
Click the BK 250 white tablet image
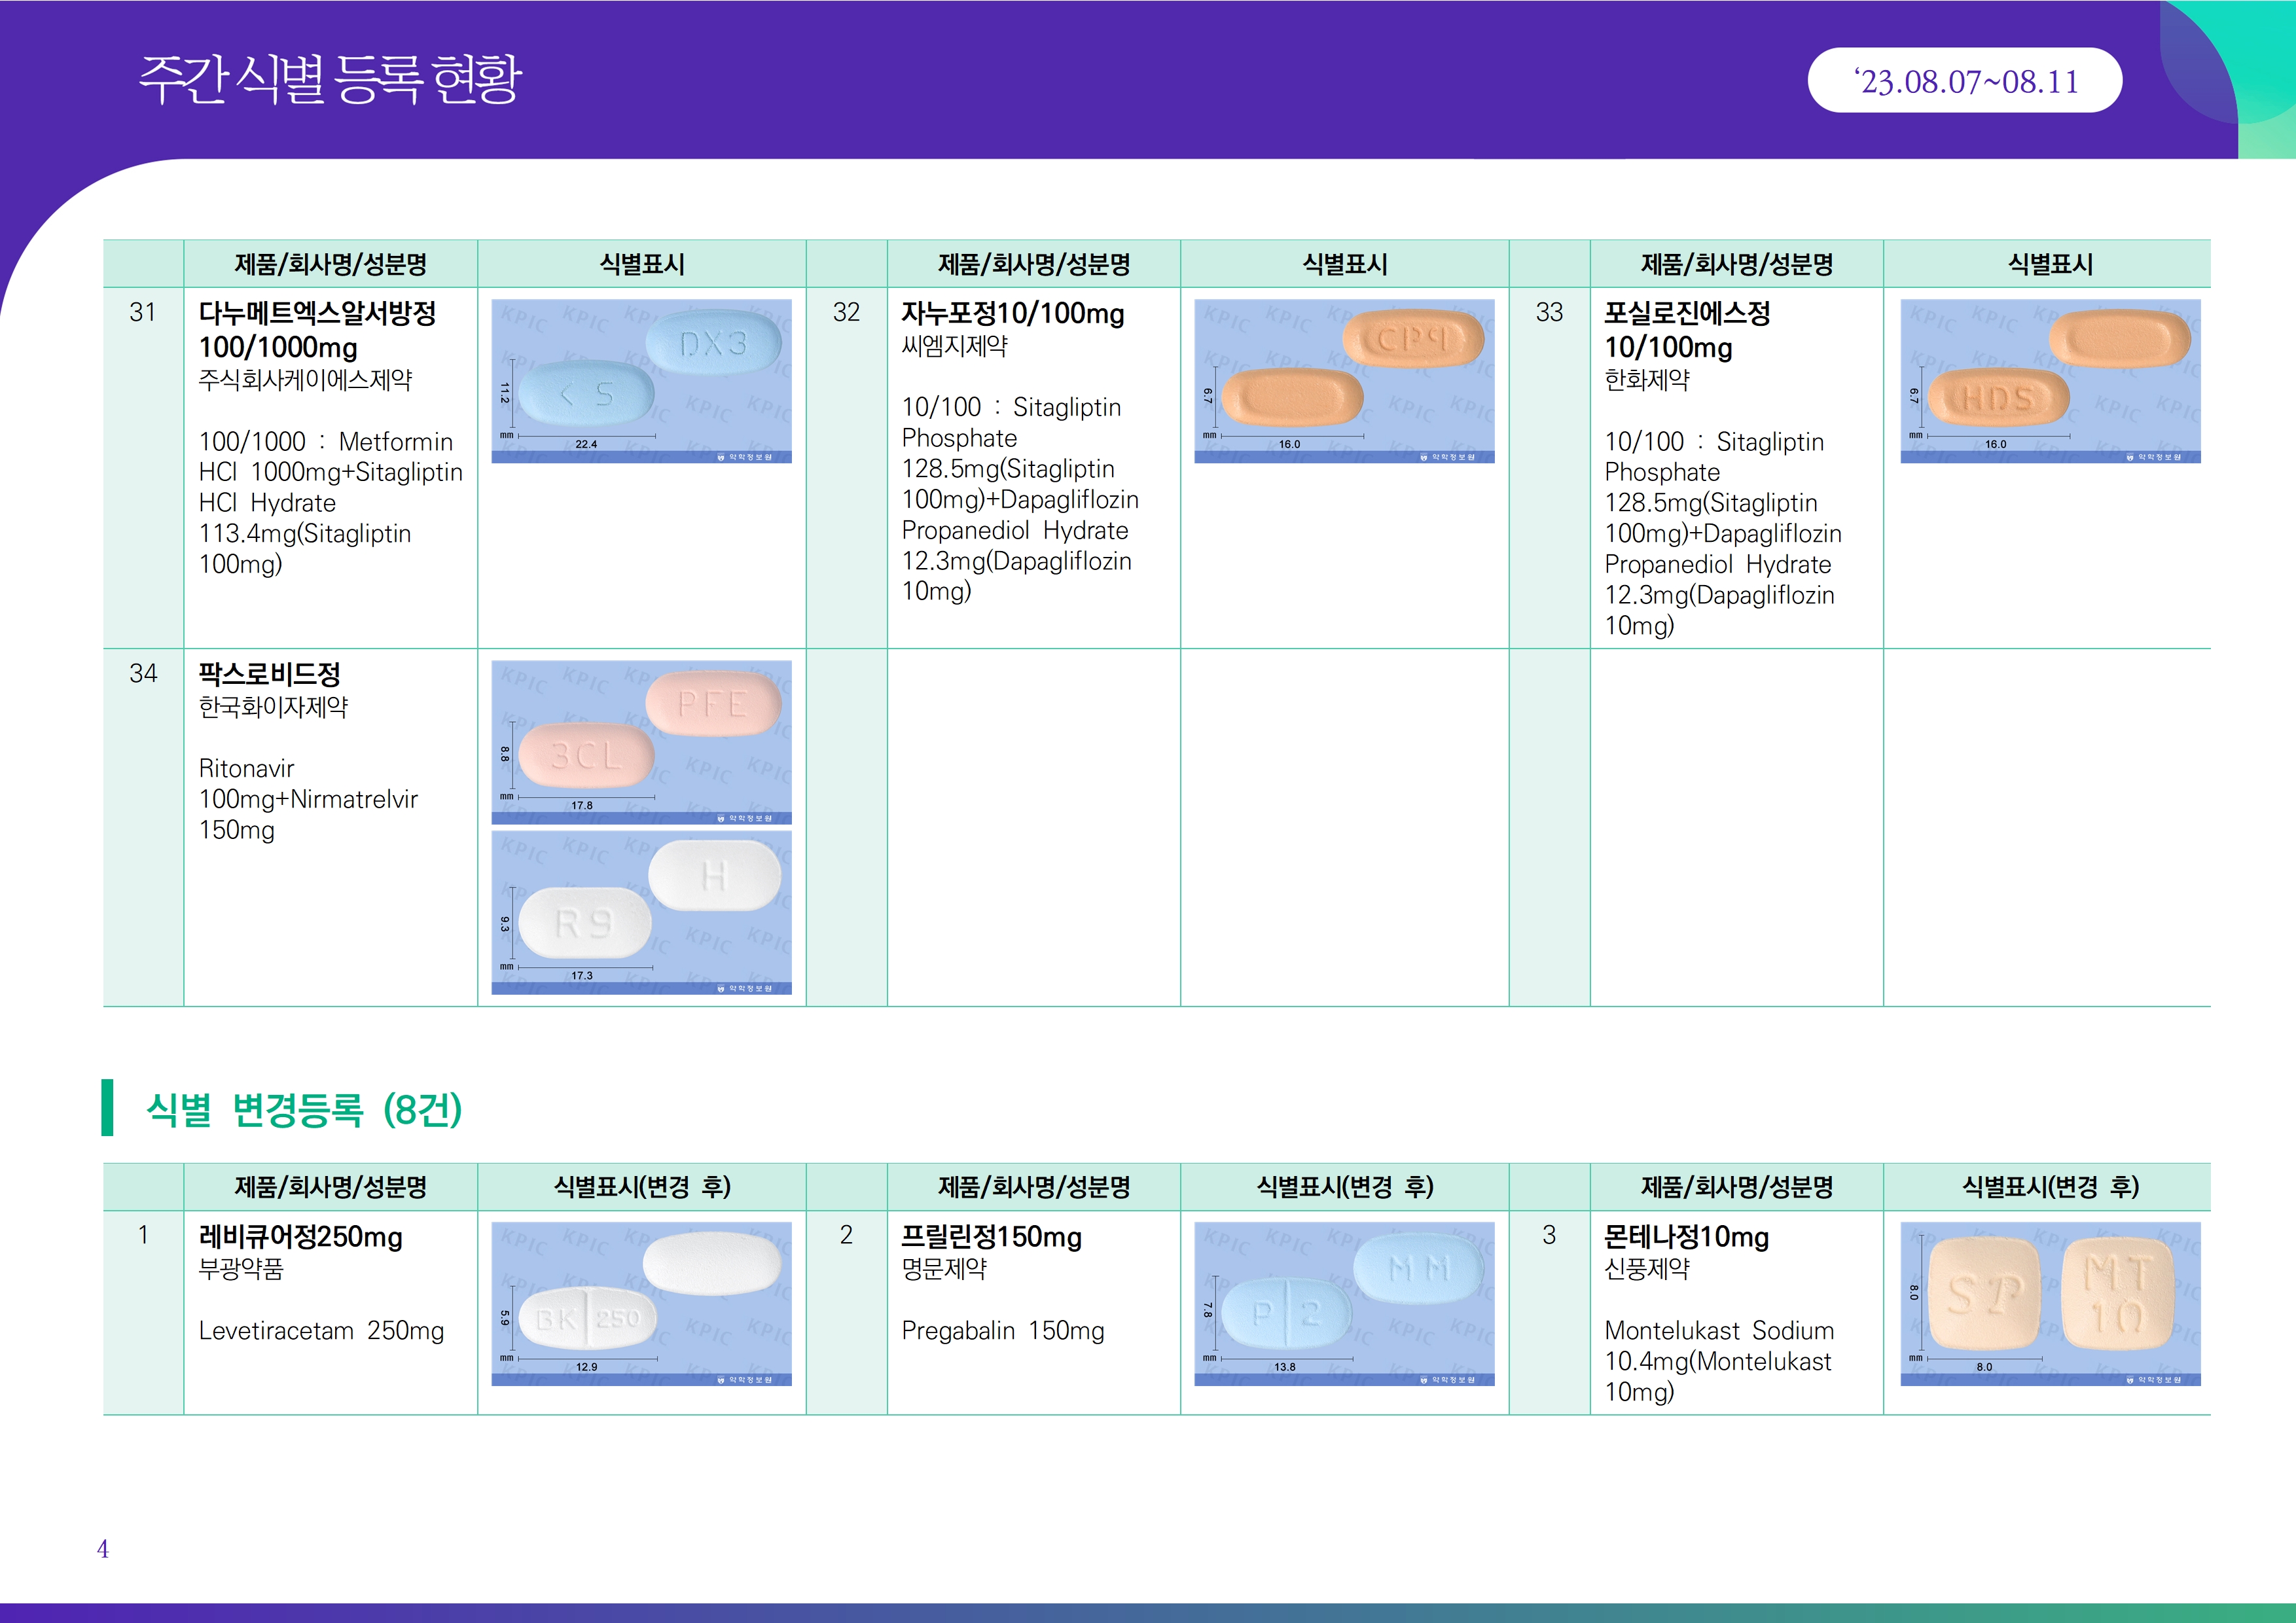(x=641, y=1303)
